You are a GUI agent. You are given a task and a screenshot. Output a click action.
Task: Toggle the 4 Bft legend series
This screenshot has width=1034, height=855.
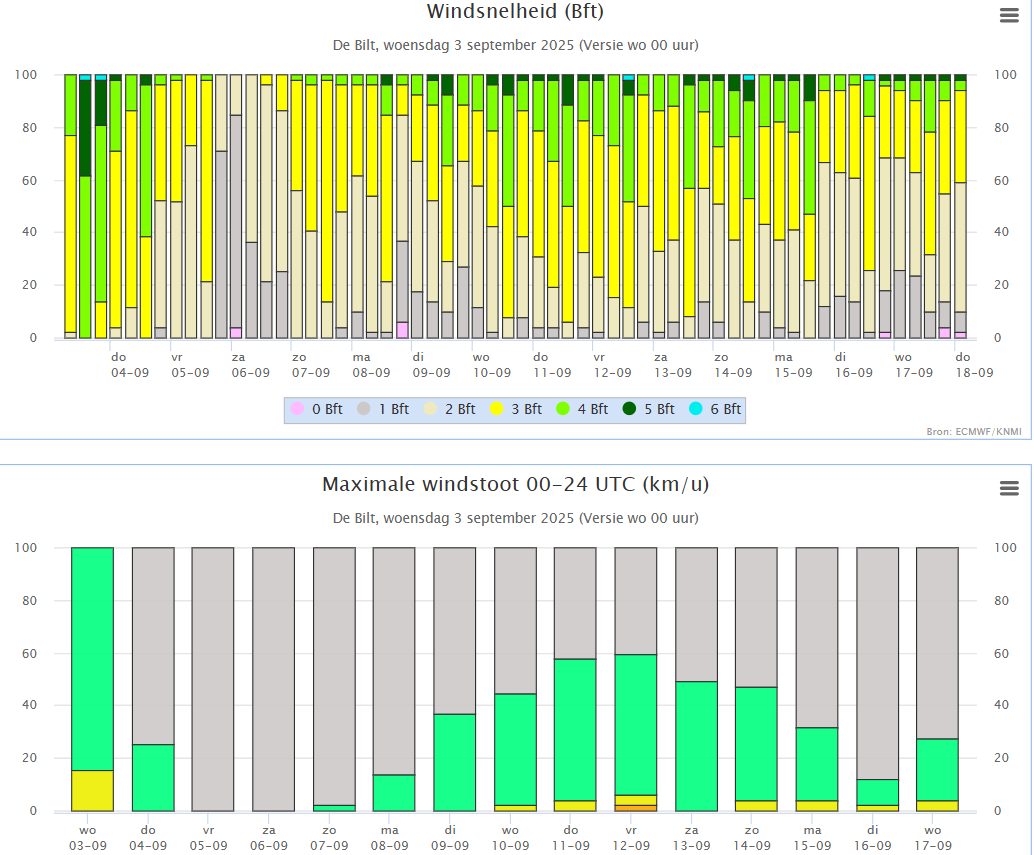click(x=582, y=409)
